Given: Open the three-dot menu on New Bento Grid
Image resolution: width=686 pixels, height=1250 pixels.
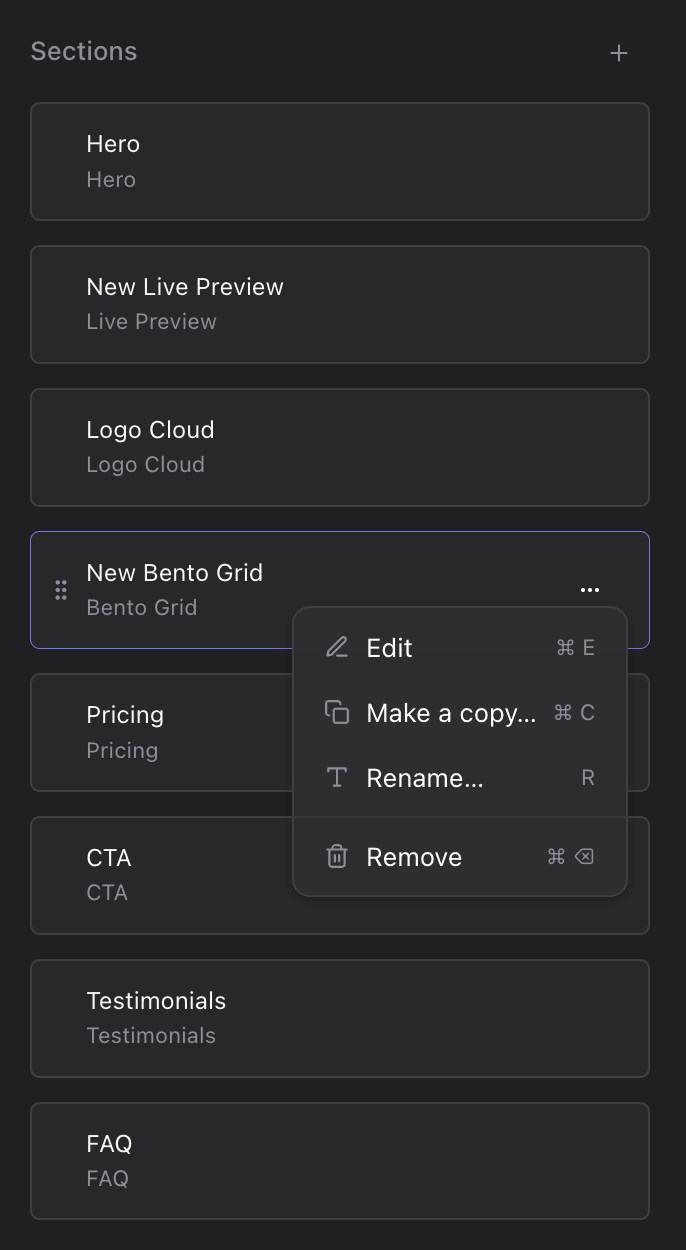Looking at the screenshot, I should tap(590, 590).
